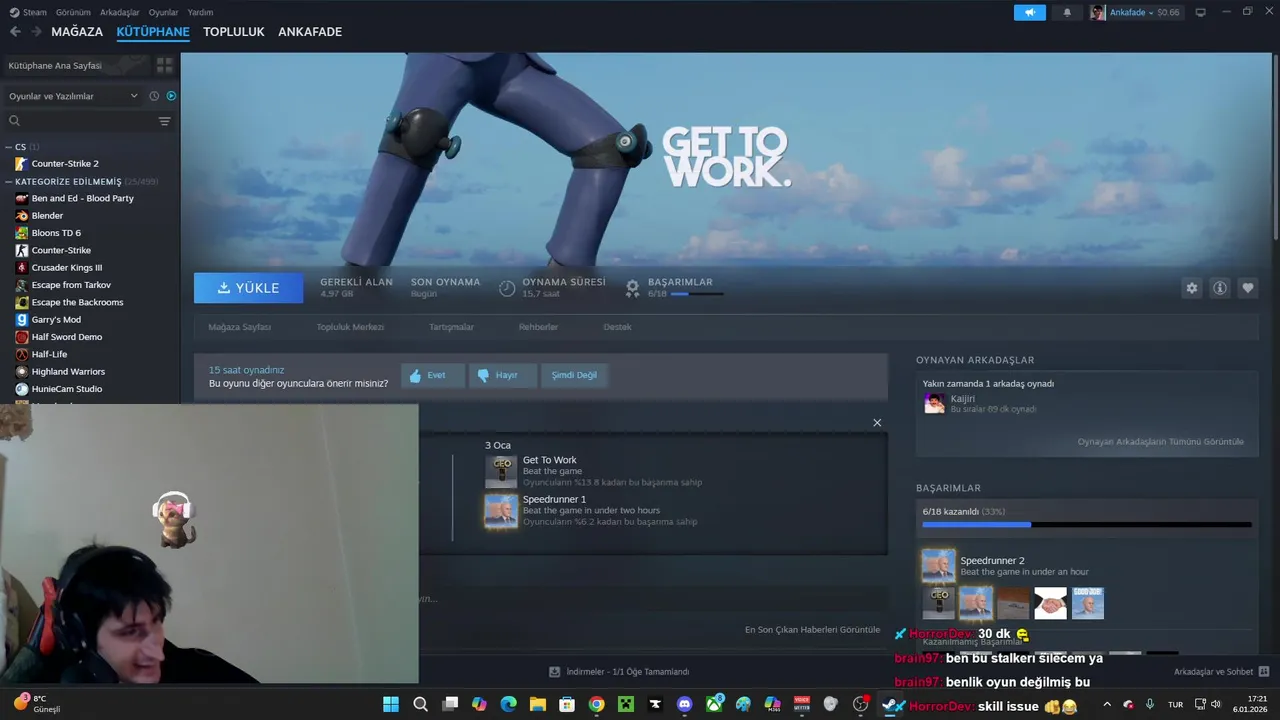
Task: Open Google Chrome from the taskbar
Action: (596, 704)
